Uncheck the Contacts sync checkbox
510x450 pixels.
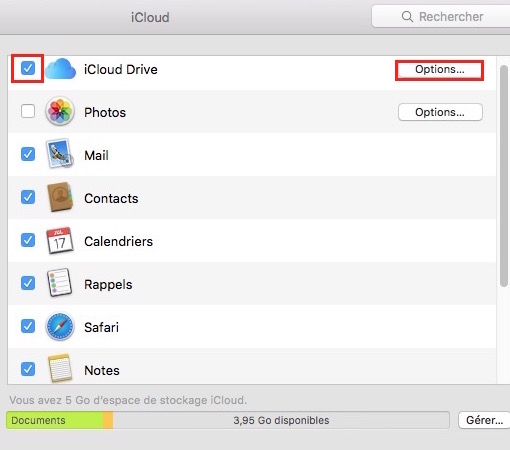click(28, 197)
